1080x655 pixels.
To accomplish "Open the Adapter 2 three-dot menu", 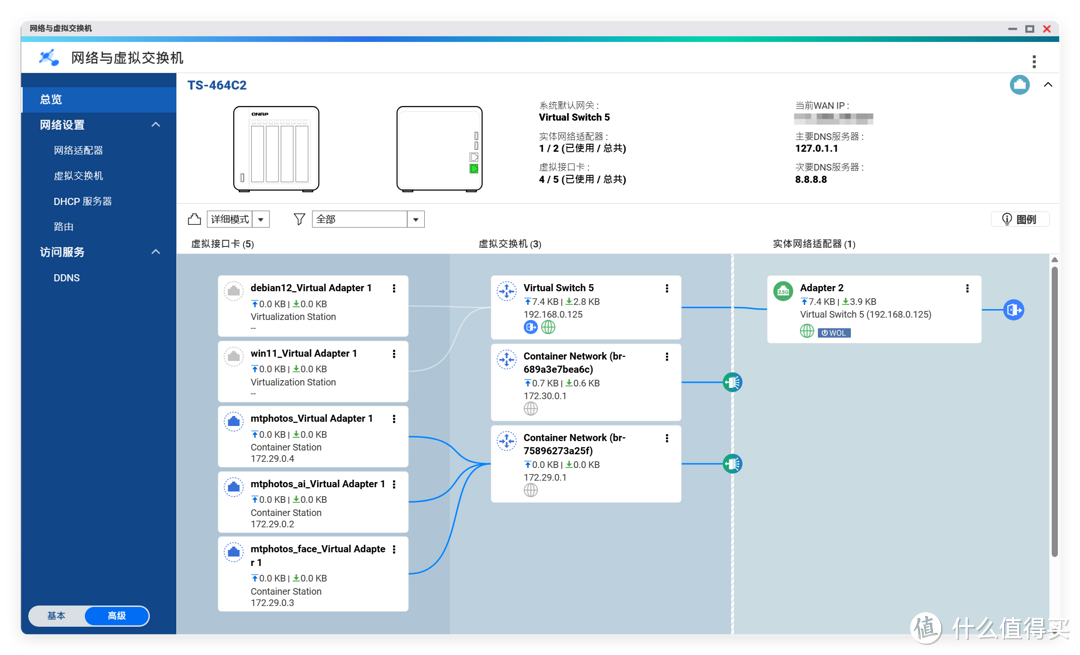I will 967,288.
